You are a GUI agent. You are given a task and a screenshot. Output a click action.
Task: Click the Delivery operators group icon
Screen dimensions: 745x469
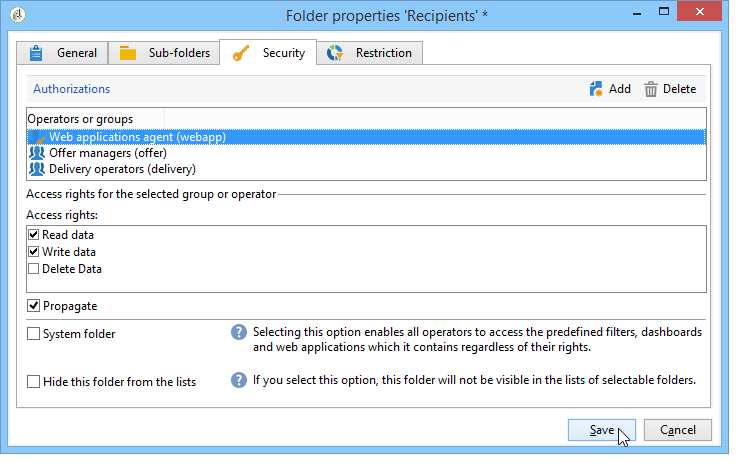[37, 169]
